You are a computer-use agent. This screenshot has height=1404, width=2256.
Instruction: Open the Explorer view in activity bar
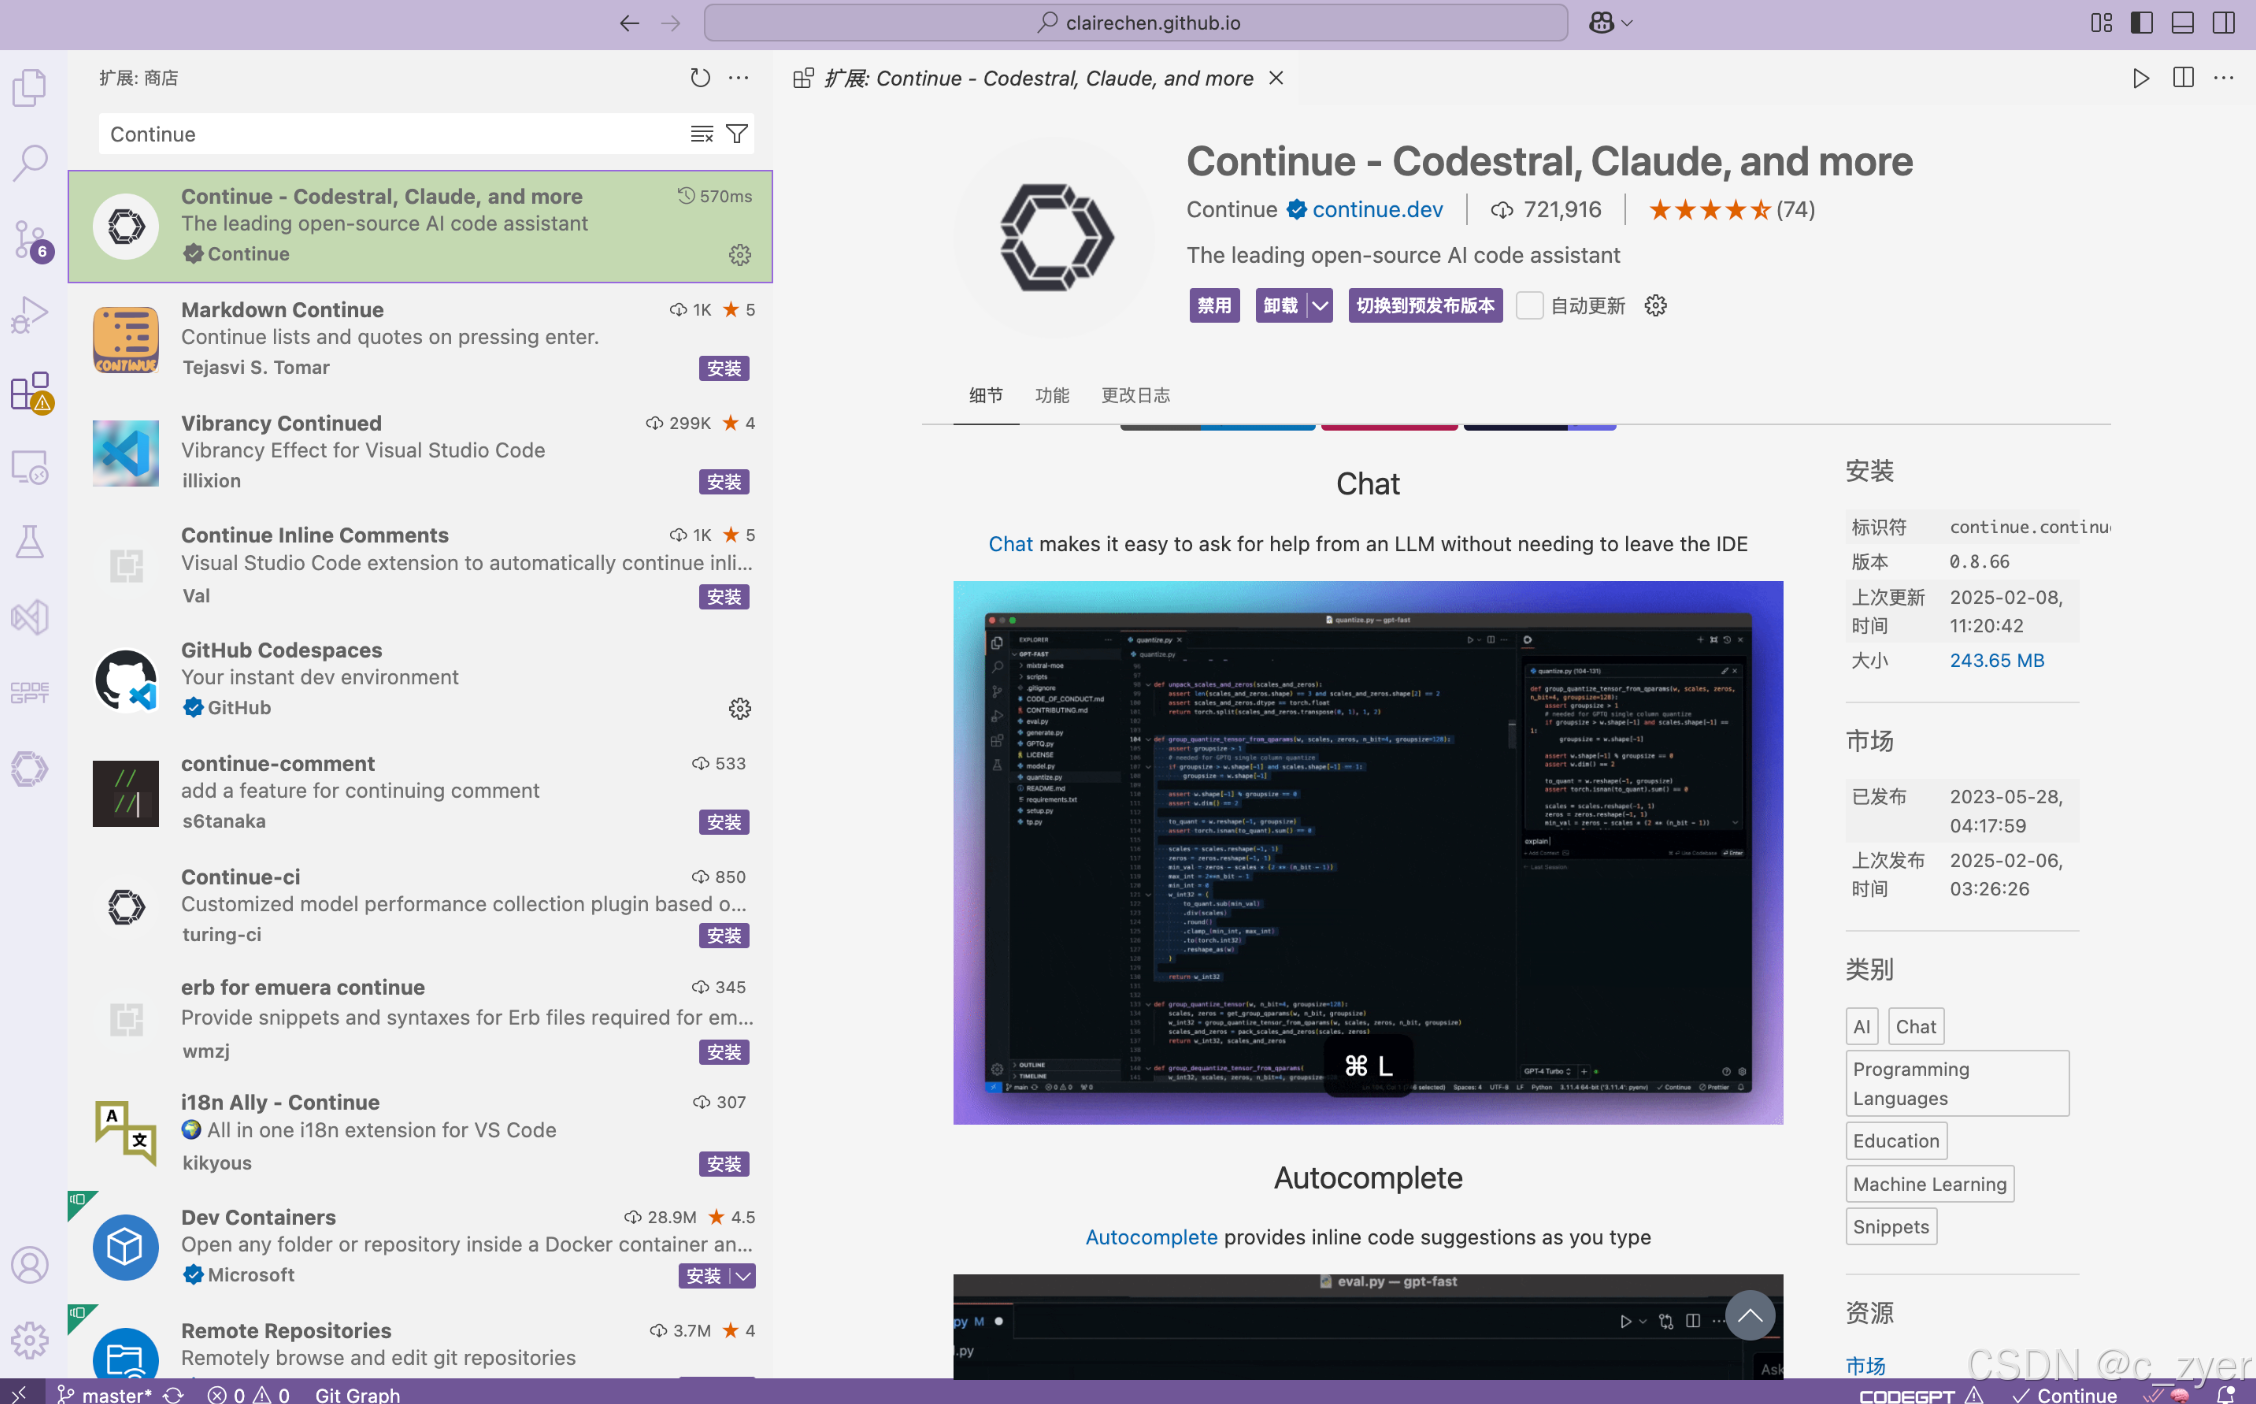click(x=30, y=87)
